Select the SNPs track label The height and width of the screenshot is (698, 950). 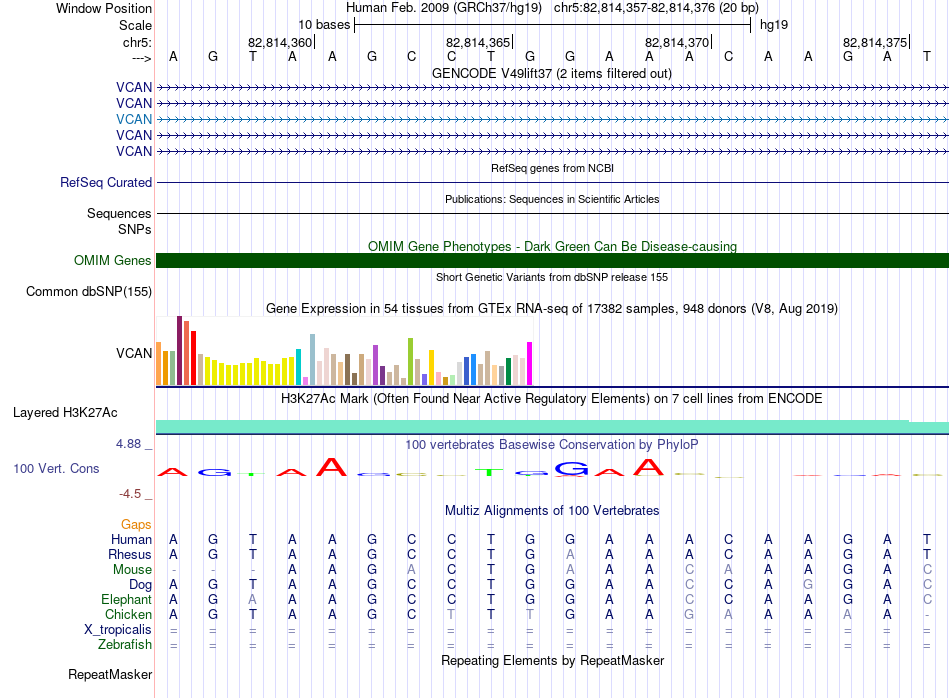click(x=135, y=230)
